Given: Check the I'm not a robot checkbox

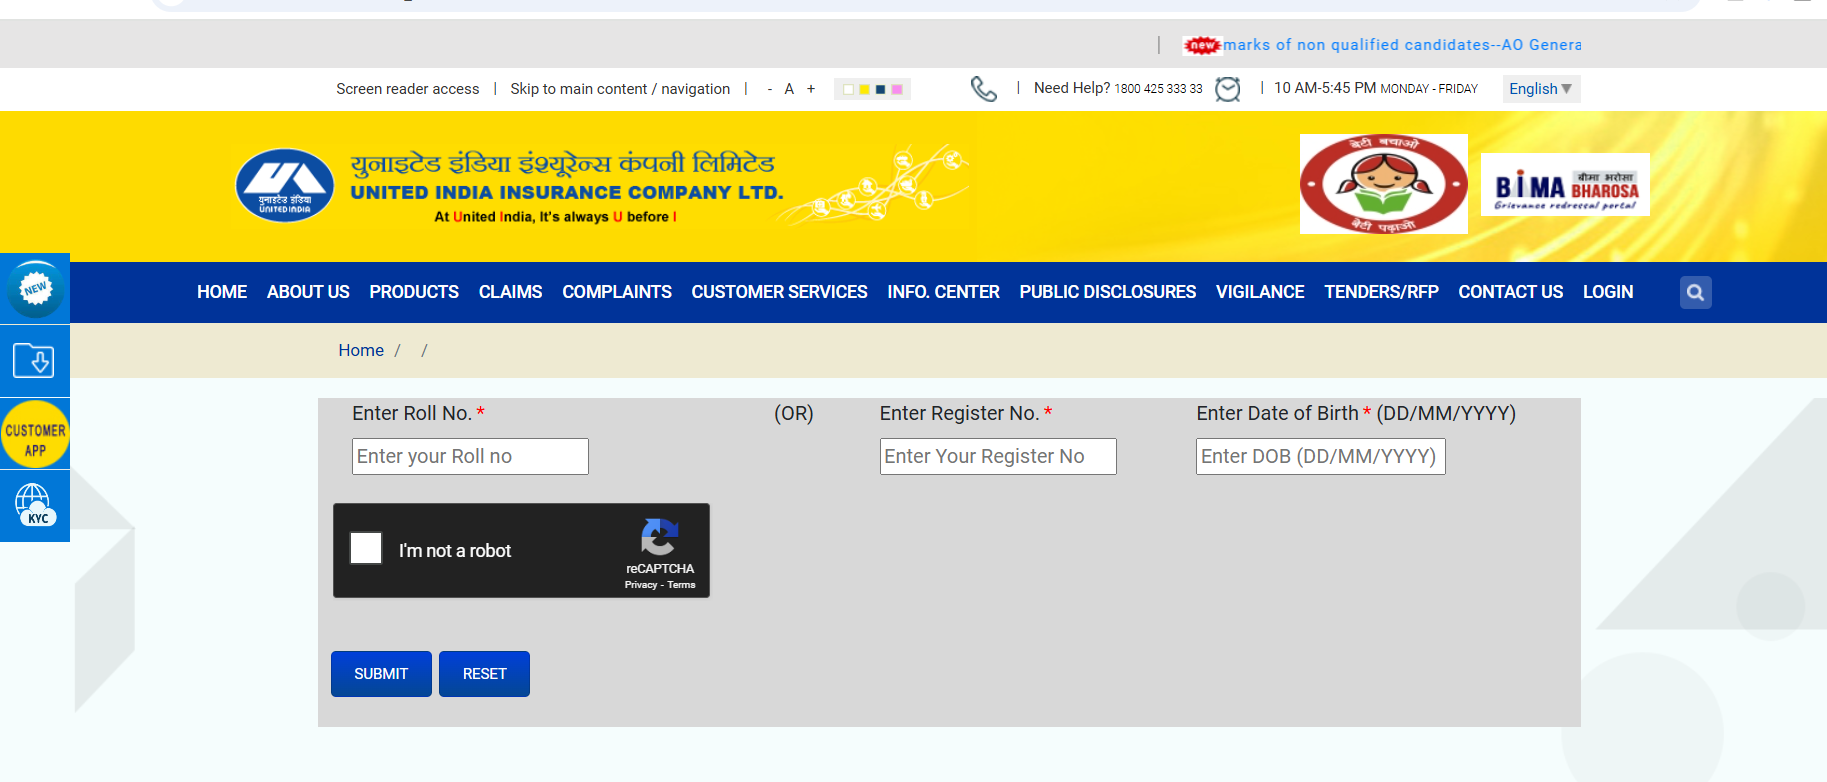Looking at the screenshot, I should [x=366, y=548].
